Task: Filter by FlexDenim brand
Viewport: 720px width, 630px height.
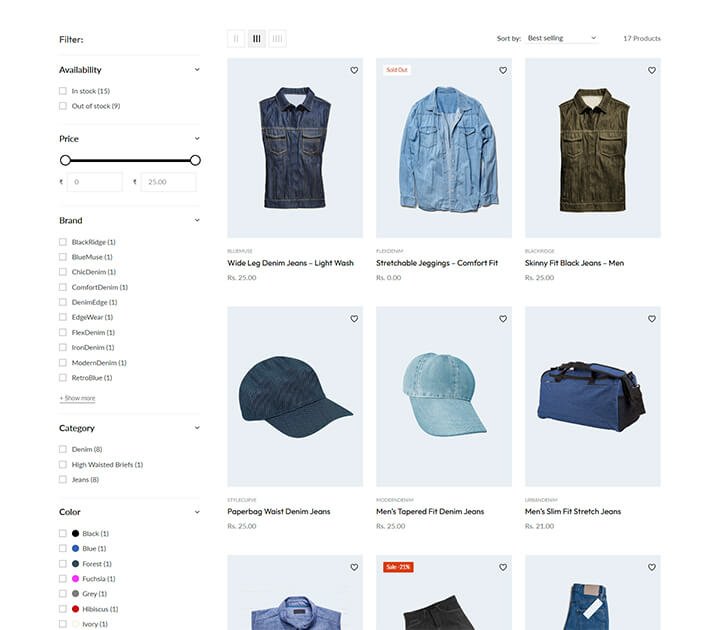Action: coord(63,332)
